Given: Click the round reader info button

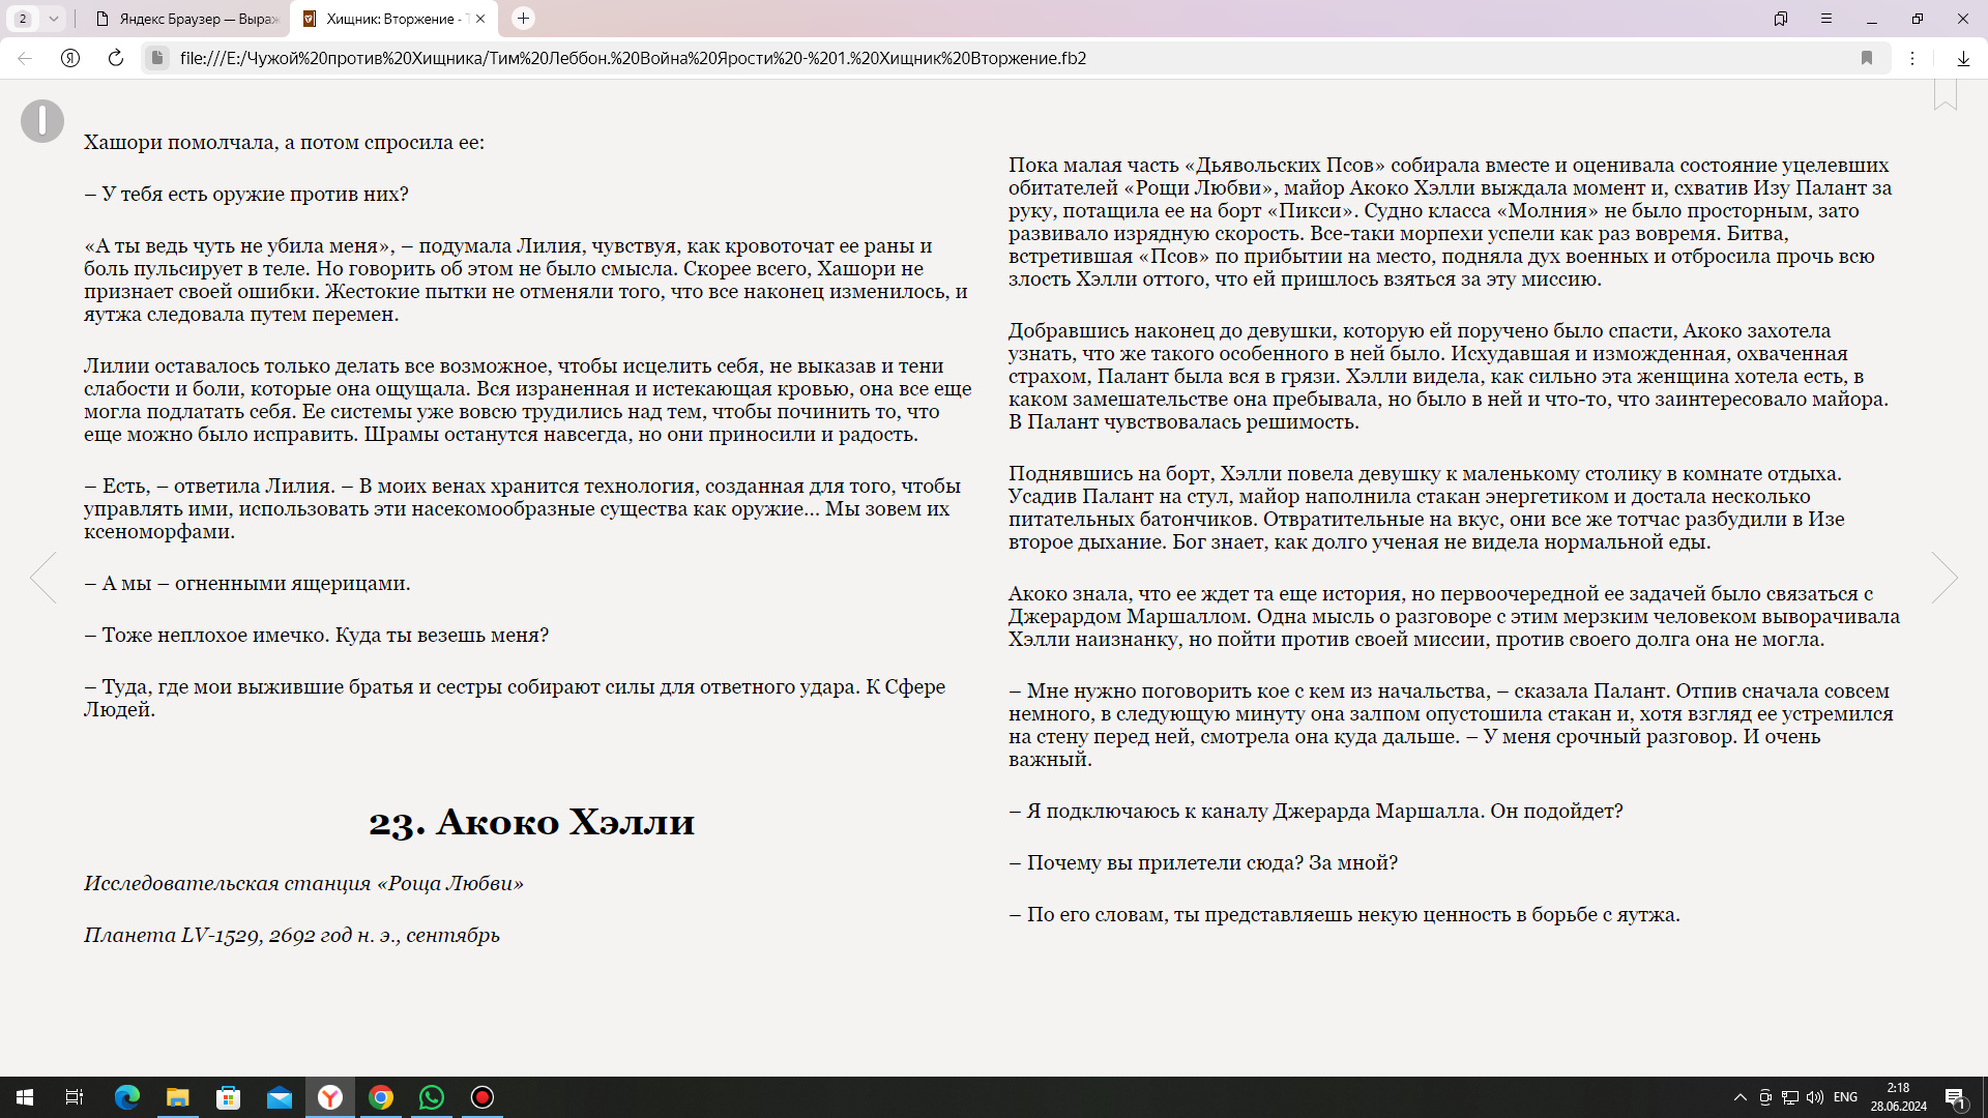Looking at the screenshot, I should coord(42,121).
